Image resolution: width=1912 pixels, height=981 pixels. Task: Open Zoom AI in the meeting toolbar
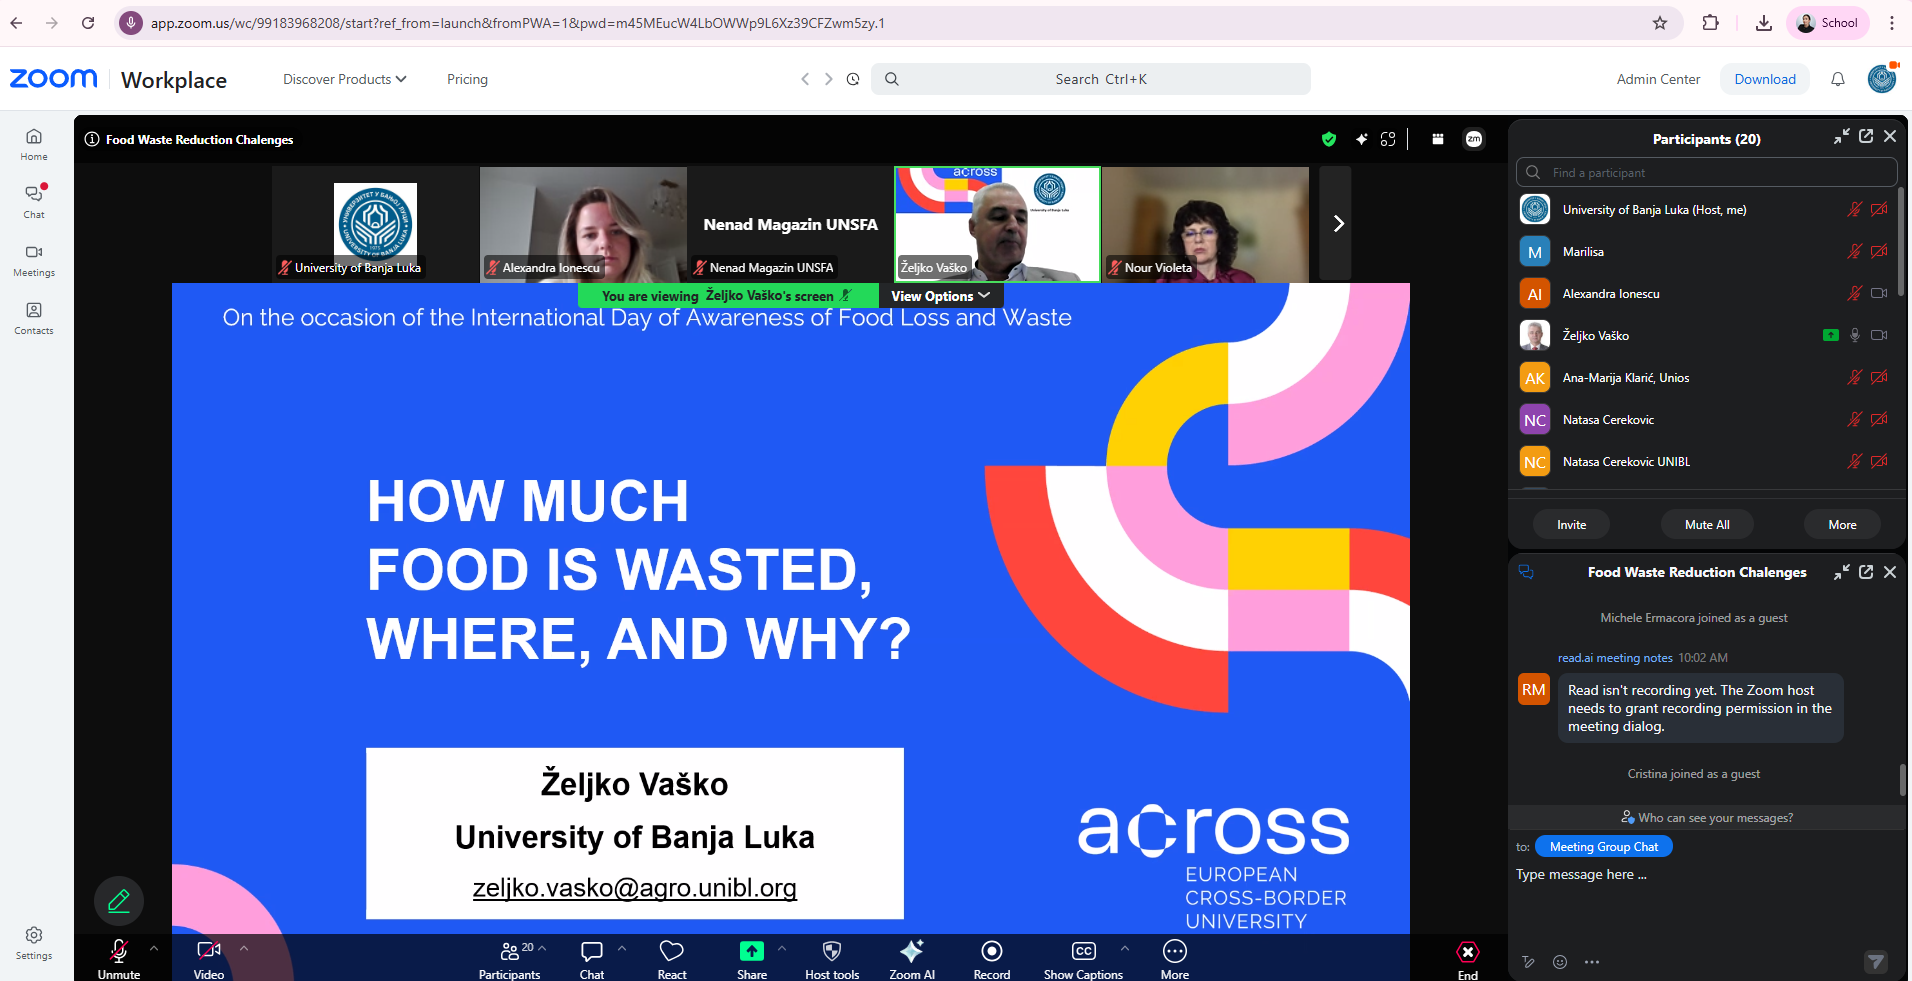point(912,958)
